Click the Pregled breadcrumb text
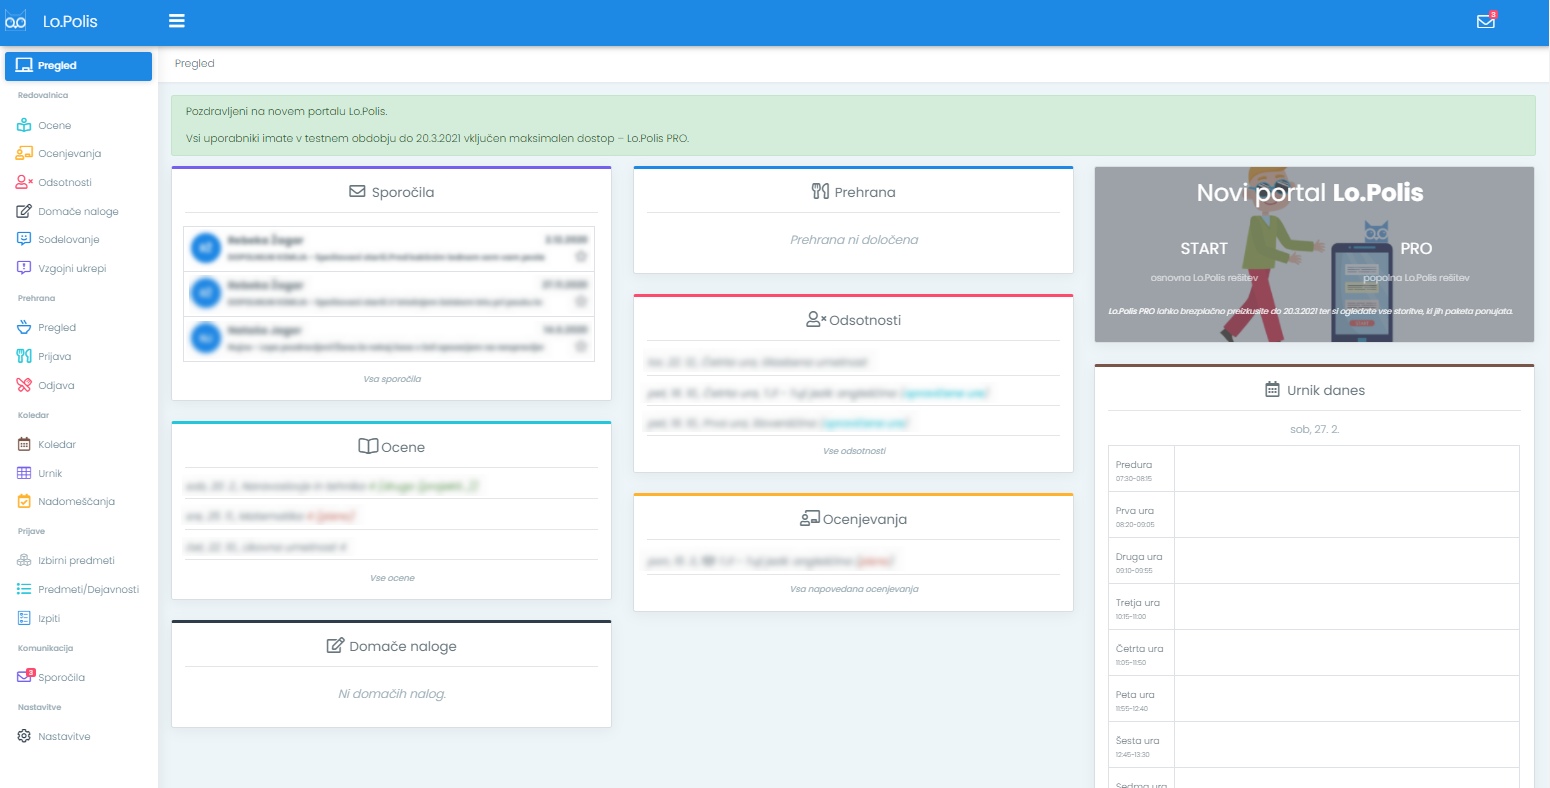This screenshot has width=1550, height=788. (x=195, y=64)
